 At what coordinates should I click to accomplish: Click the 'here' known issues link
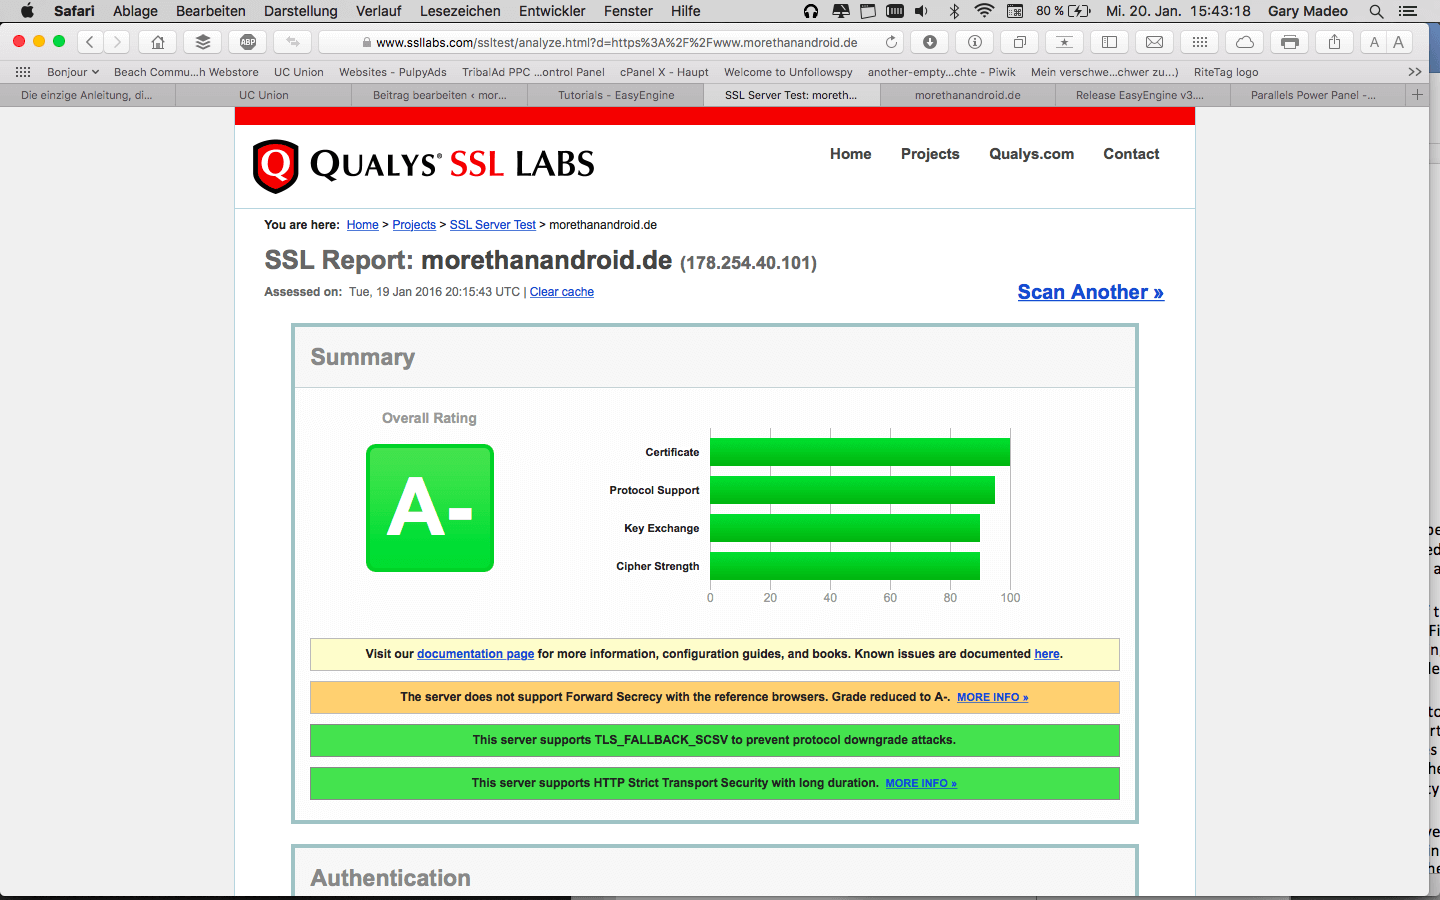coord(1046,654)
